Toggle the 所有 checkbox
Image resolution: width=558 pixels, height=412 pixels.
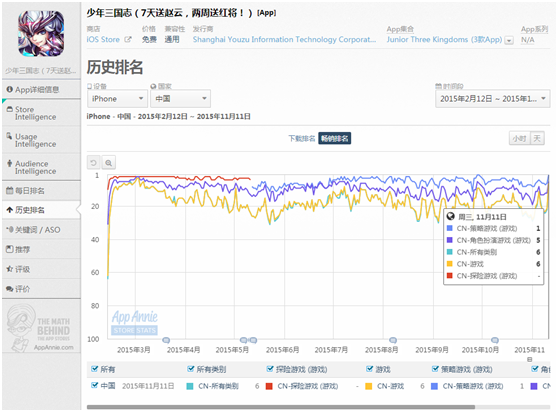tap(94, 369)
